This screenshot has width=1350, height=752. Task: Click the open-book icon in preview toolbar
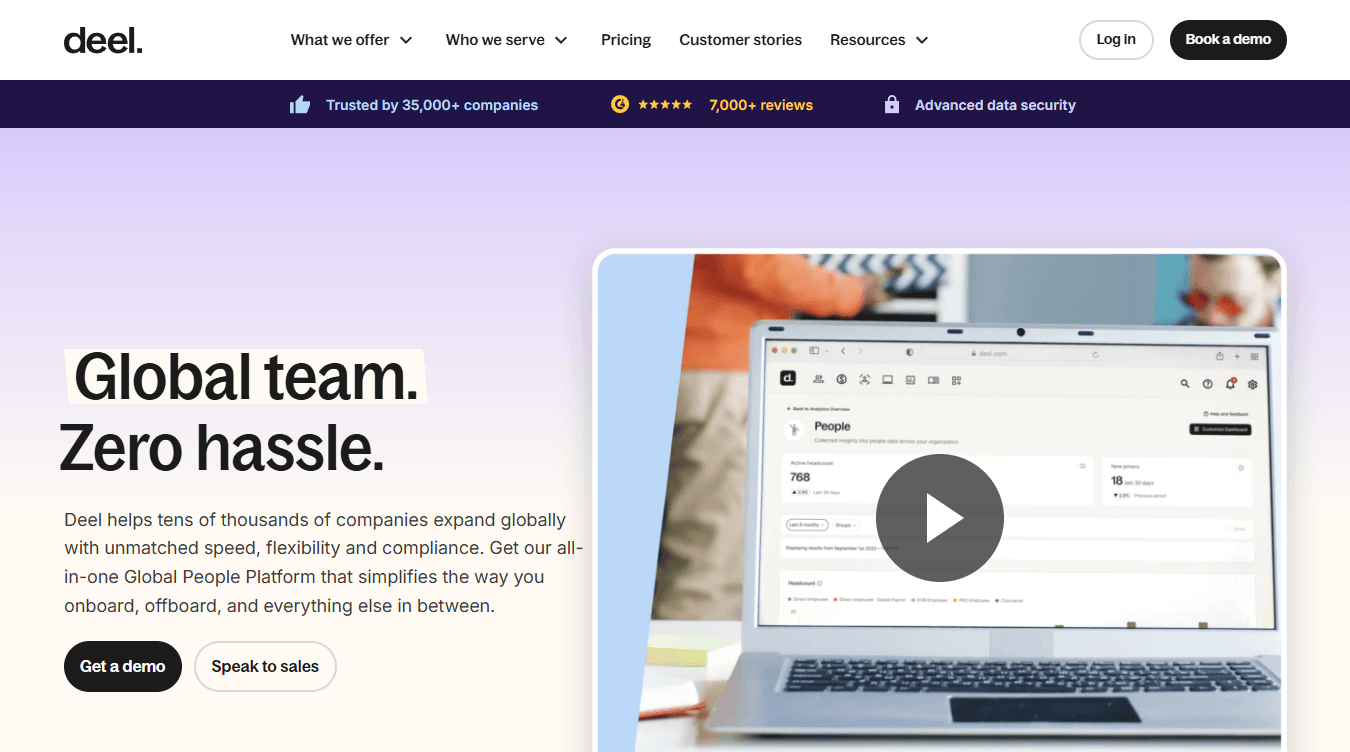pos(933,380)
